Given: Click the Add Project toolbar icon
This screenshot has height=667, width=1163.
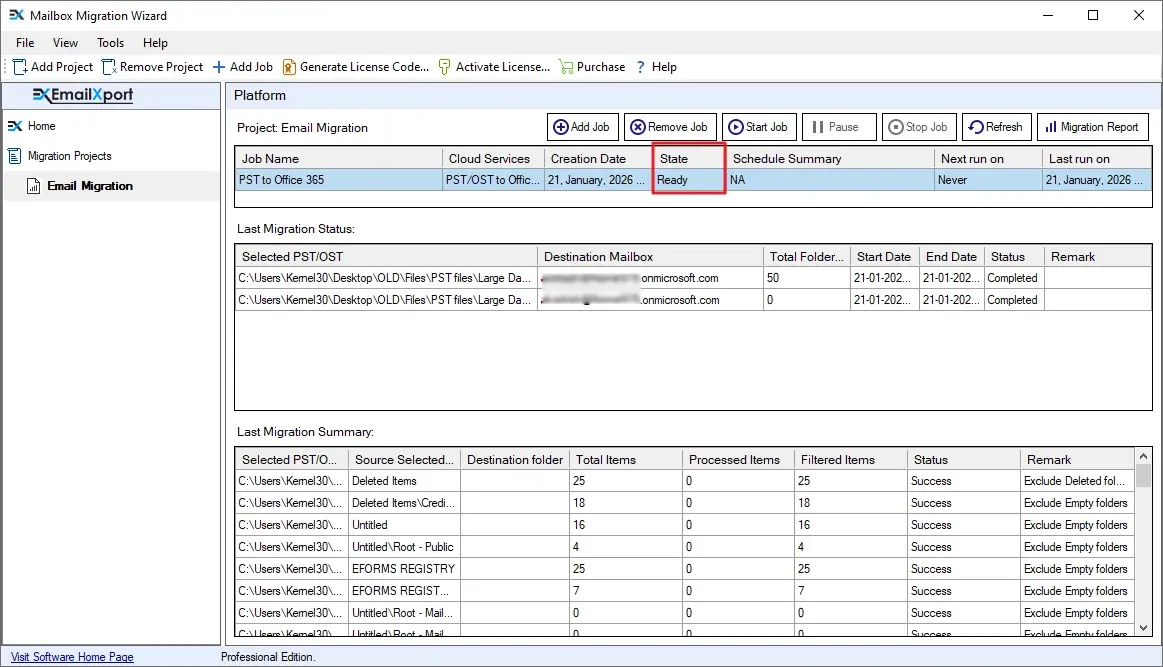Looking at the screenshot, I should click(20, 67).
